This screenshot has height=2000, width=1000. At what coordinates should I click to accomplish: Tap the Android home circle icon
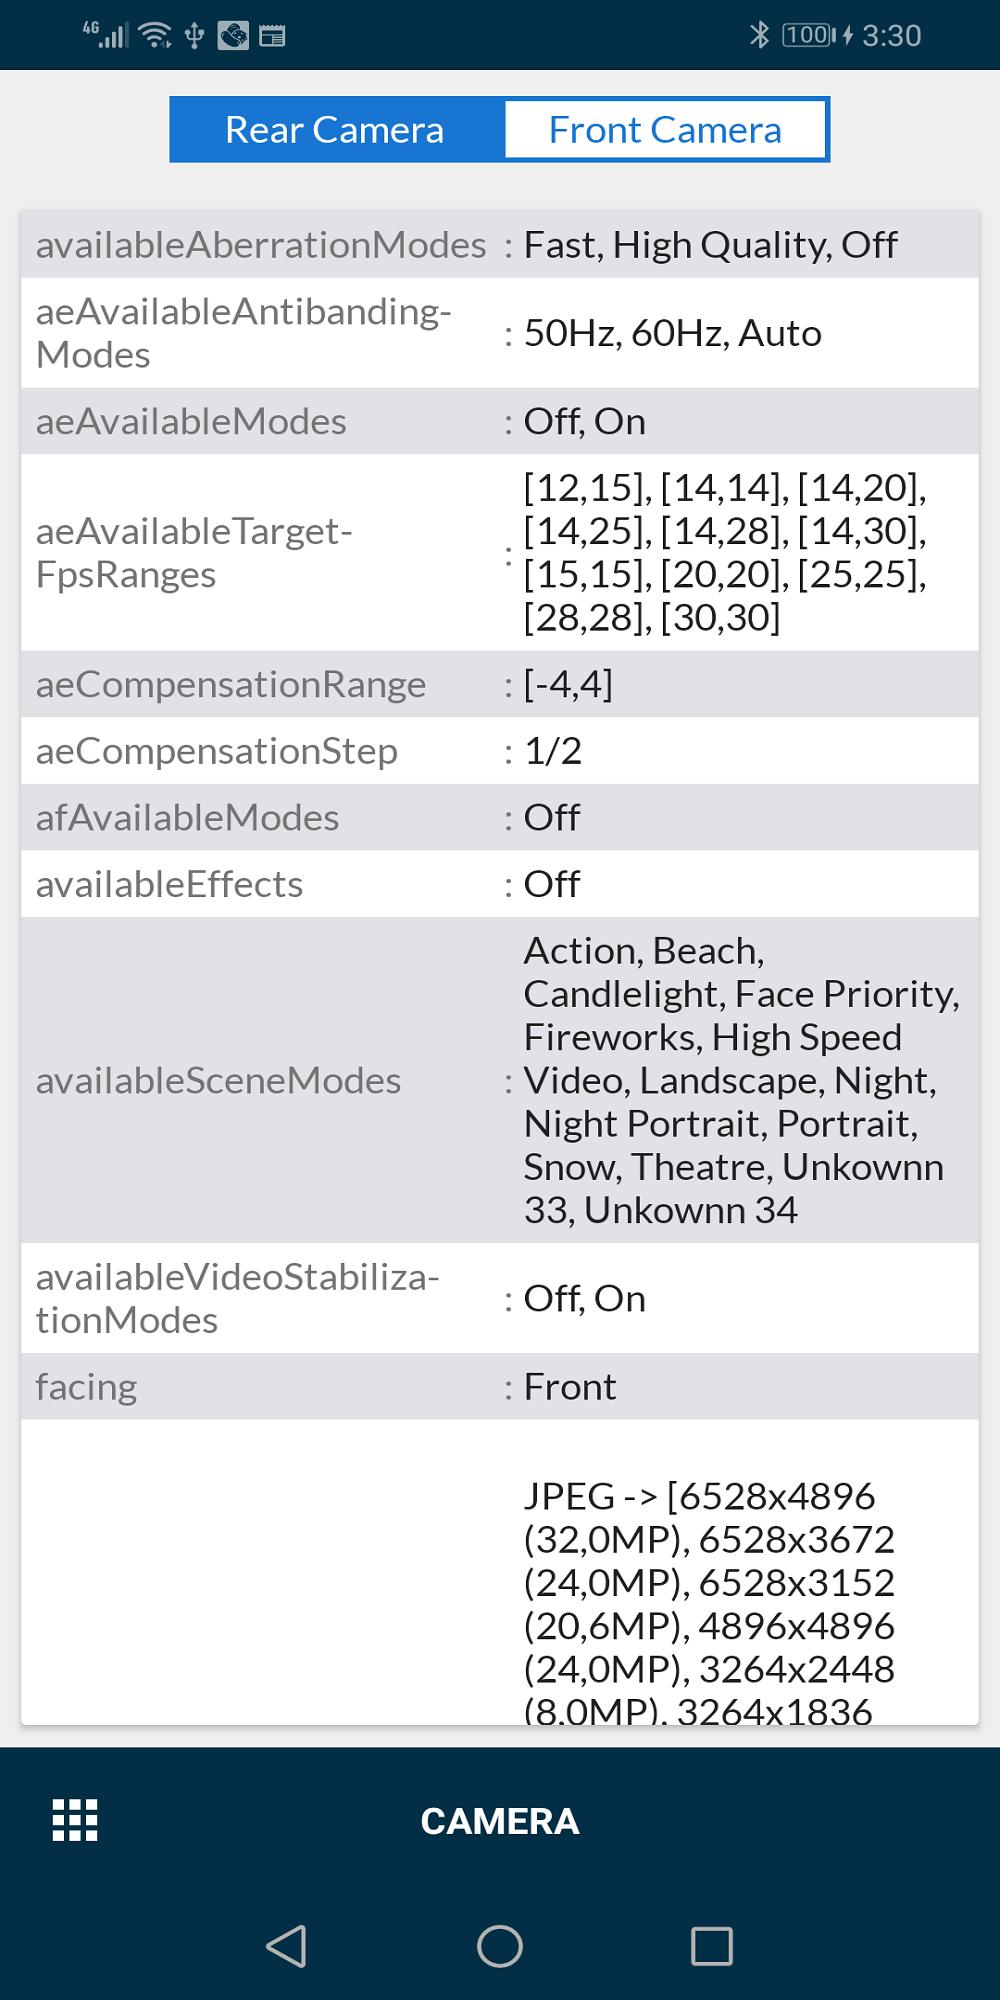pyautogui.click(x=500, y=1946)
